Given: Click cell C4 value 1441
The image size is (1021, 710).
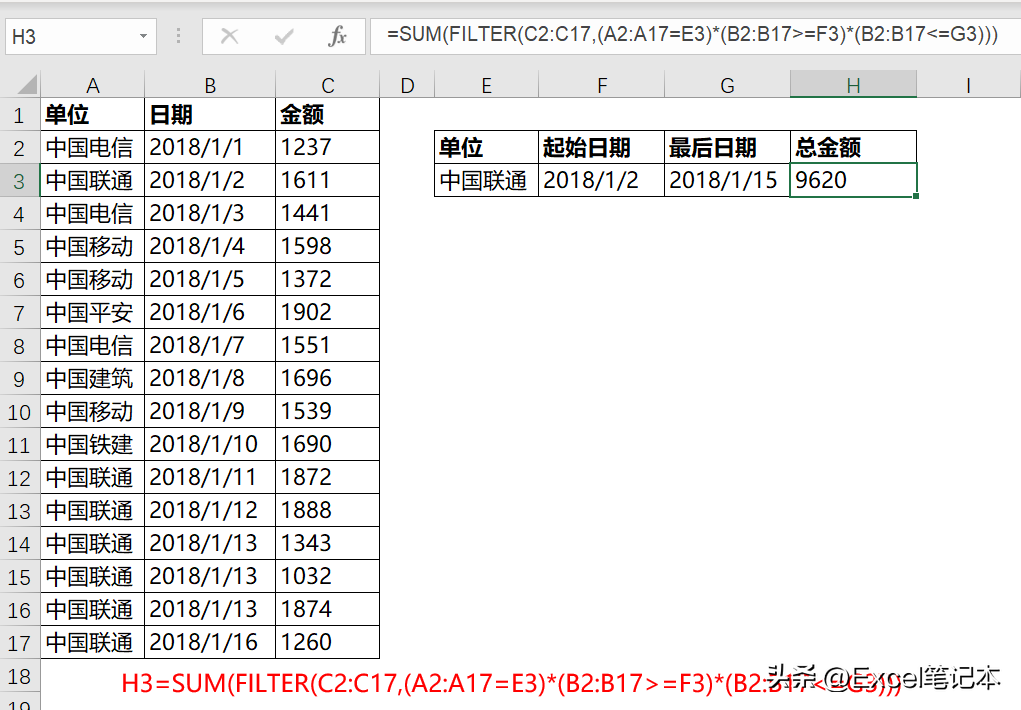Looking at the screenshot, I should pos(328,214).
